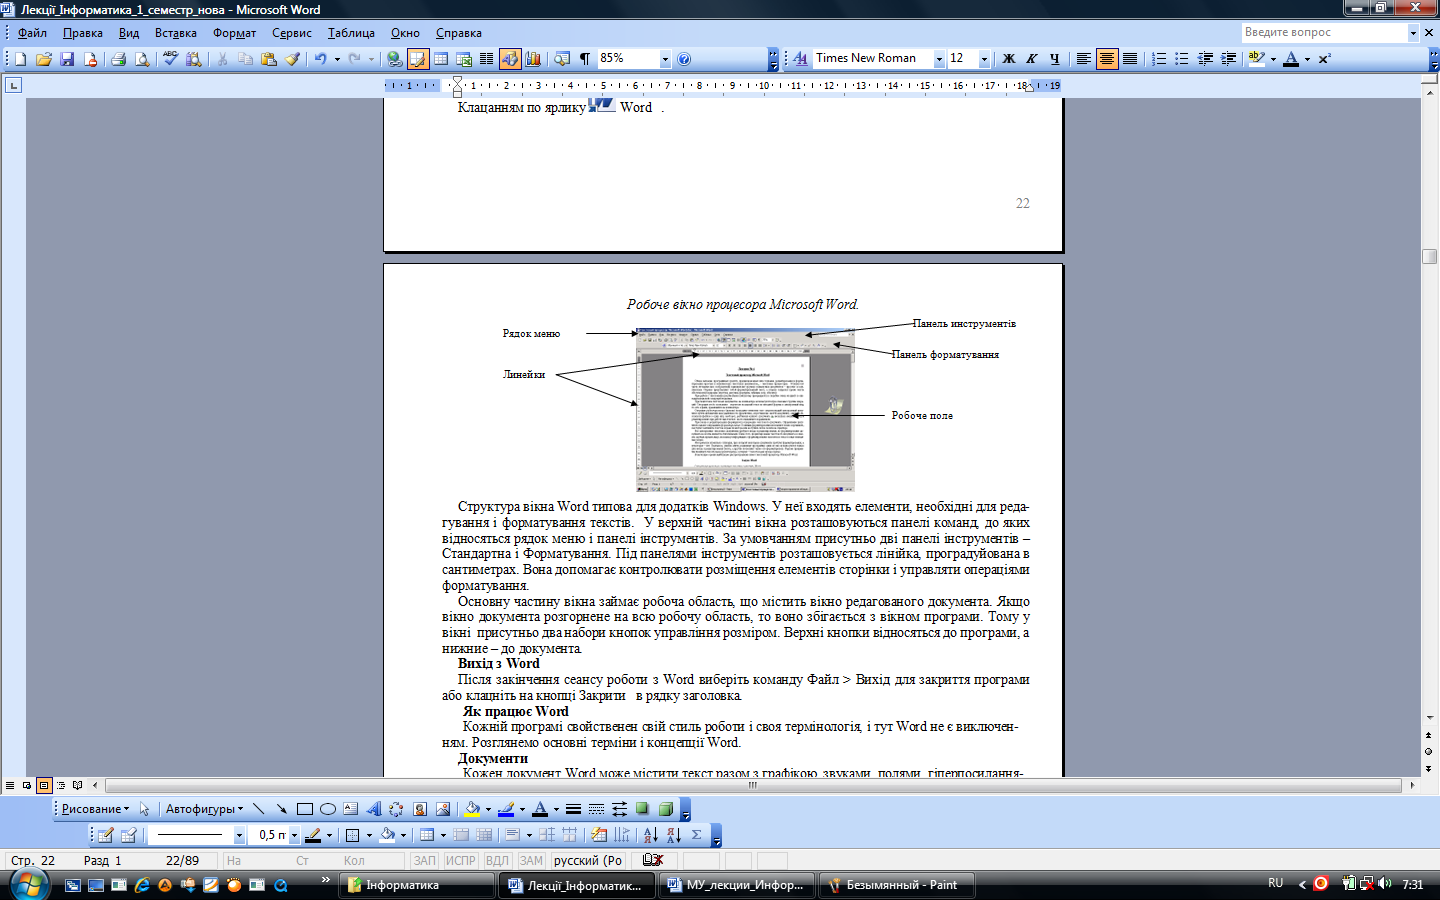Image resolution: width=1440 pixels, height=900 pixels.
Task: Insert a text box from Drawing toolbar
Action: tap(350, 809)
